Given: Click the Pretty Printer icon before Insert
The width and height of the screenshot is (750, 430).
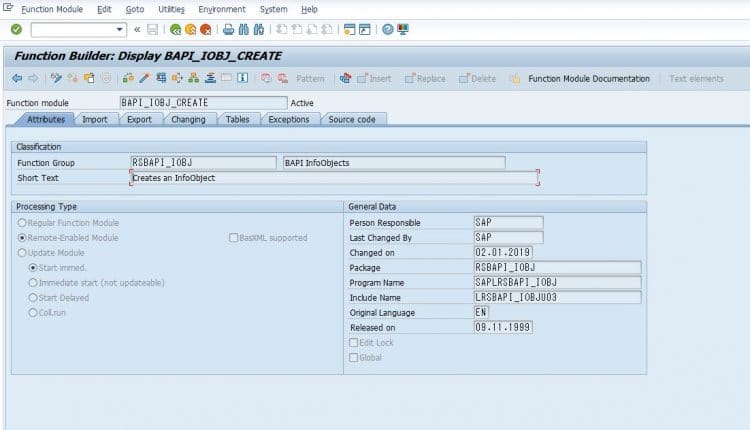Looking at the screenshot, I should coord(345,78).
